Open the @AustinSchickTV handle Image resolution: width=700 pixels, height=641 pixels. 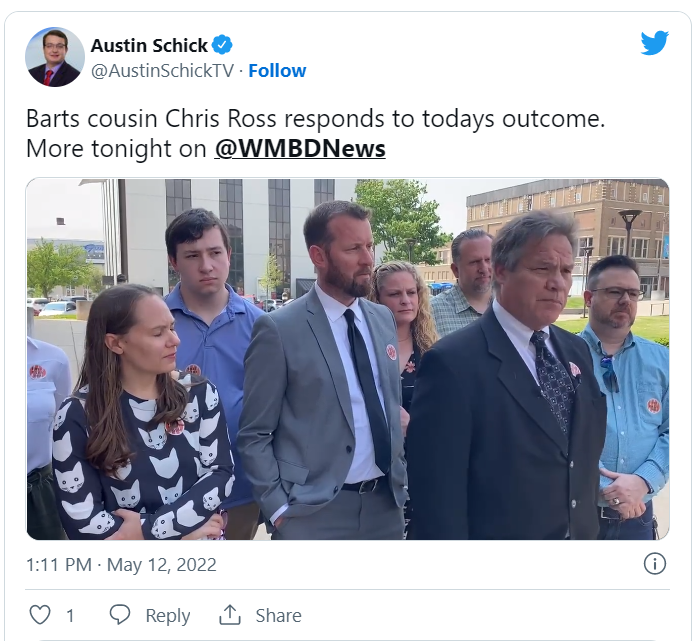[162, 71]
